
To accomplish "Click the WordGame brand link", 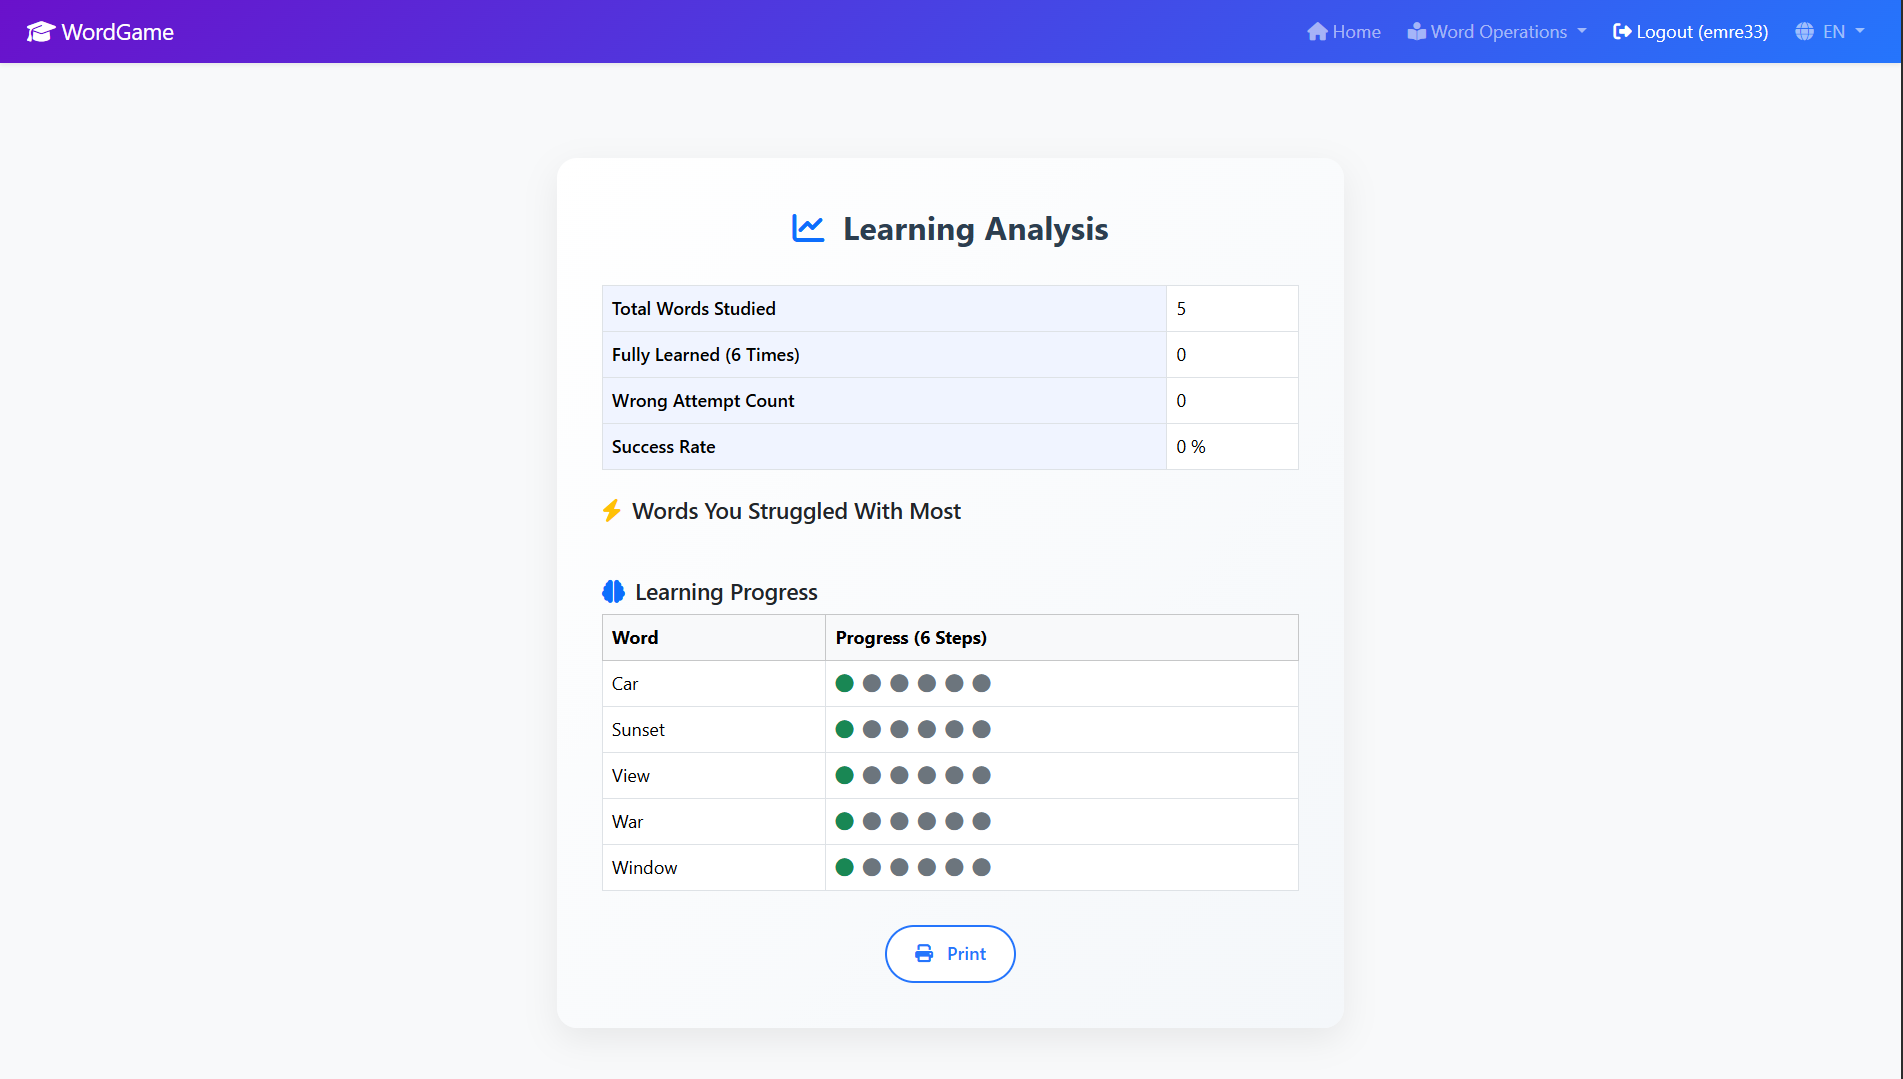I will pos(117,32).
